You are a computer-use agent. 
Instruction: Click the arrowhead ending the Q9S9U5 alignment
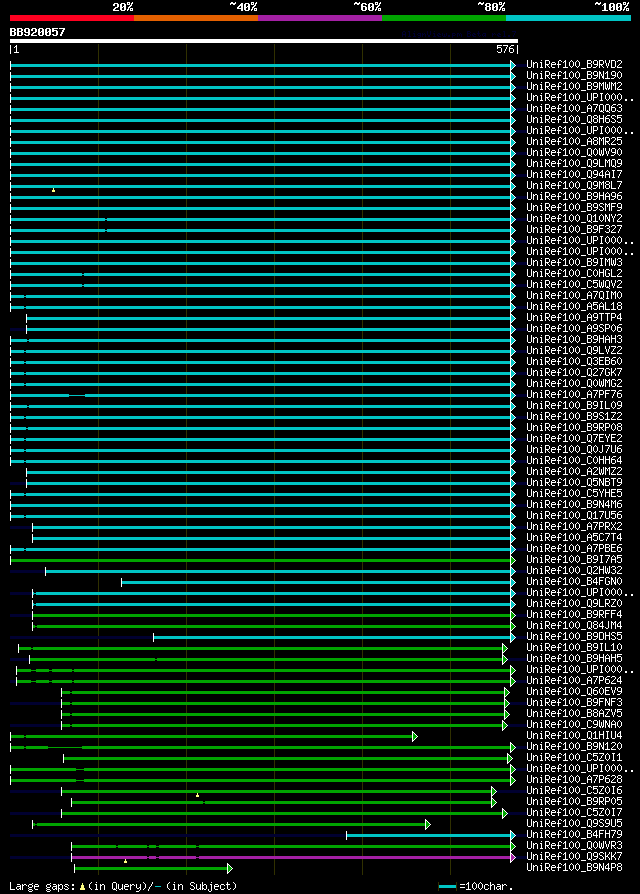[428, 824]
